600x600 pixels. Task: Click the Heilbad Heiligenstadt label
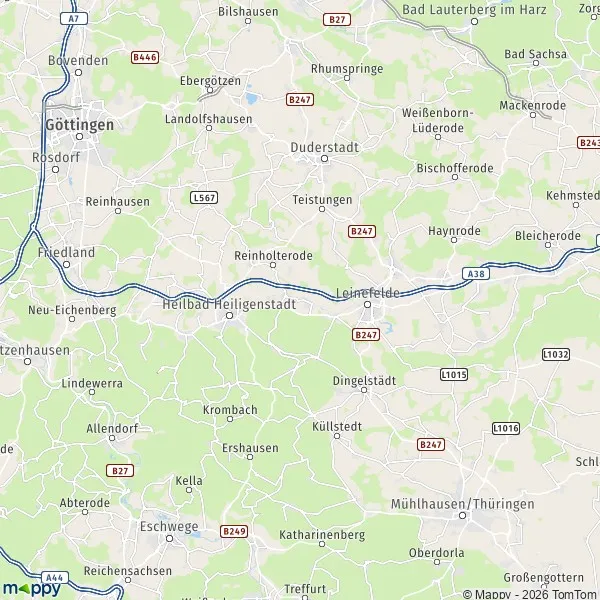point(229,305)
